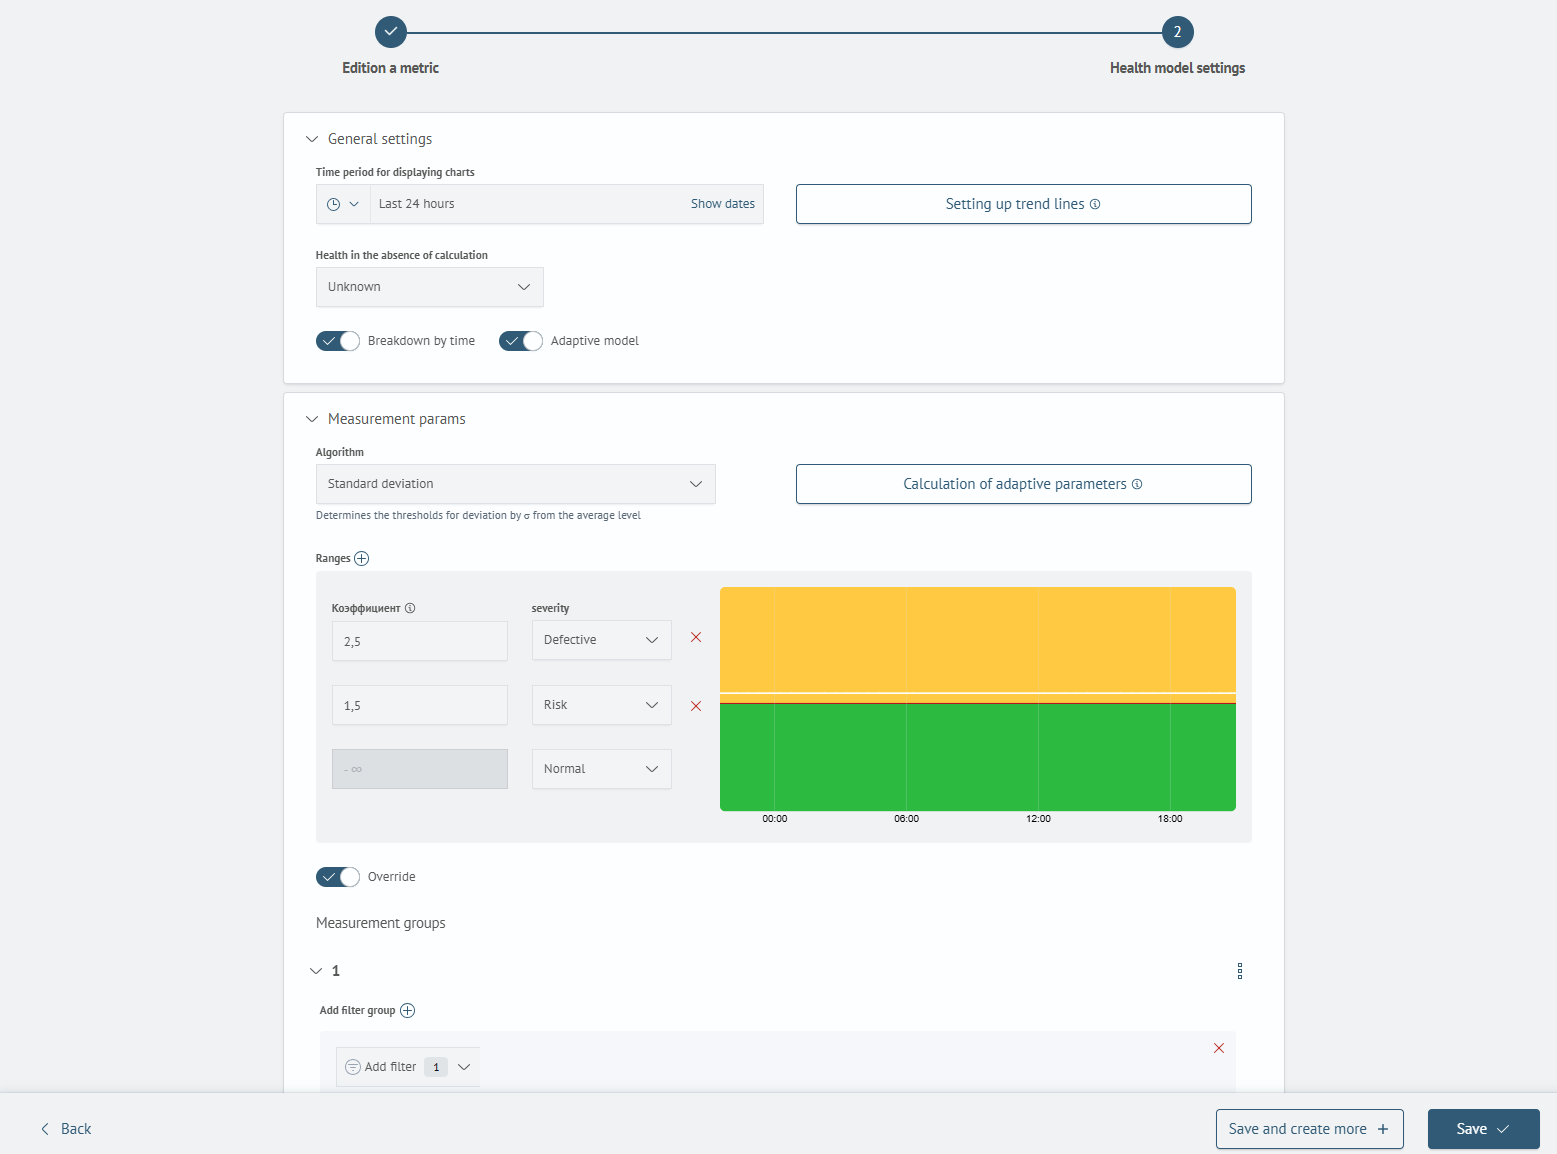Click the disabled minus infinity field
Screen dimensions: 1557x1154
[420, 769]
